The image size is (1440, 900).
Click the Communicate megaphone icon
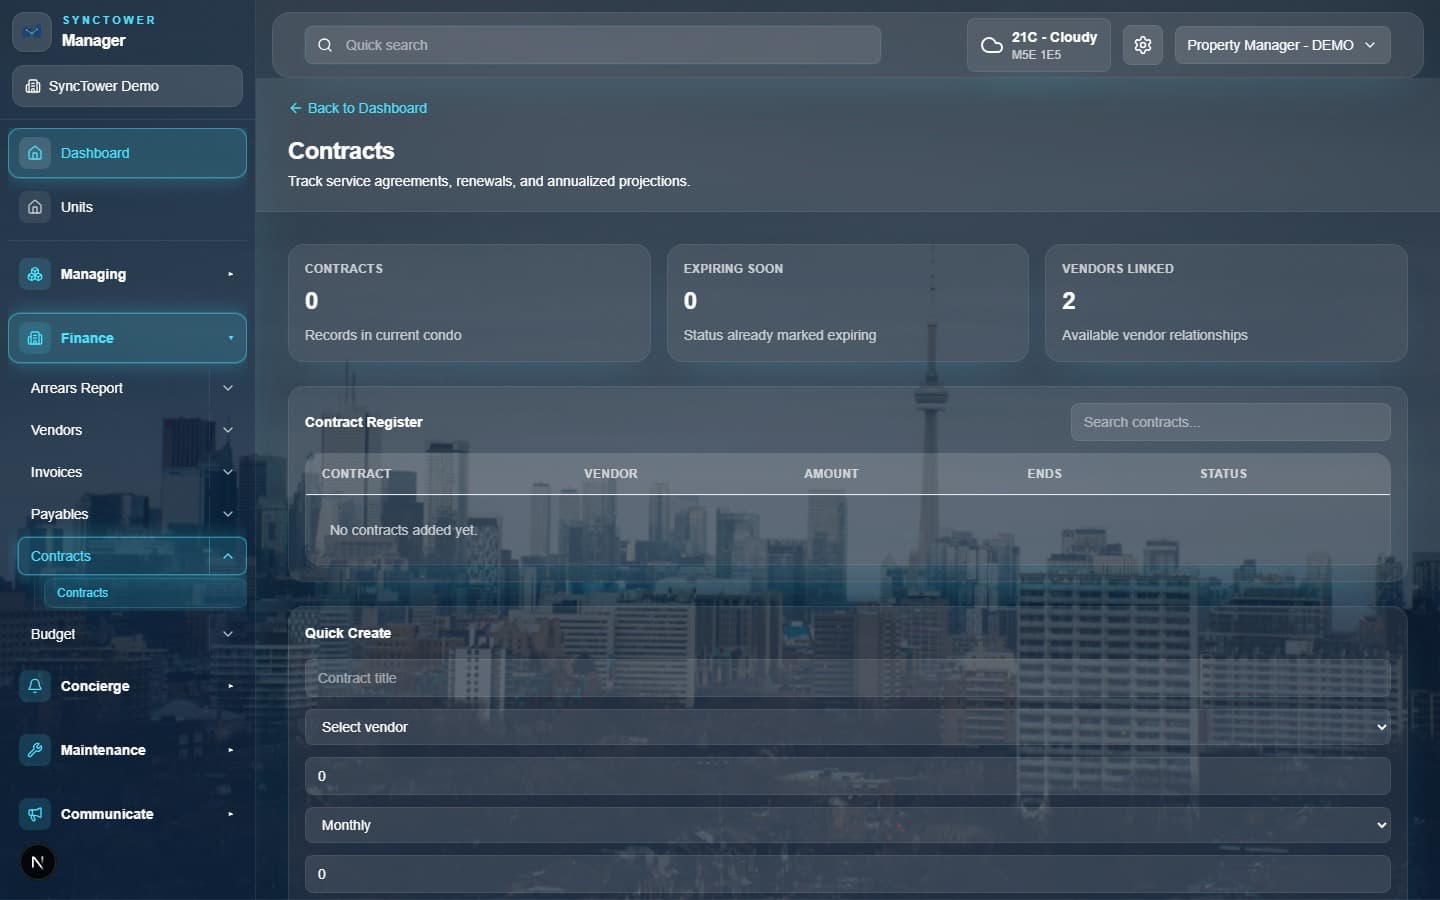(35, 814)
